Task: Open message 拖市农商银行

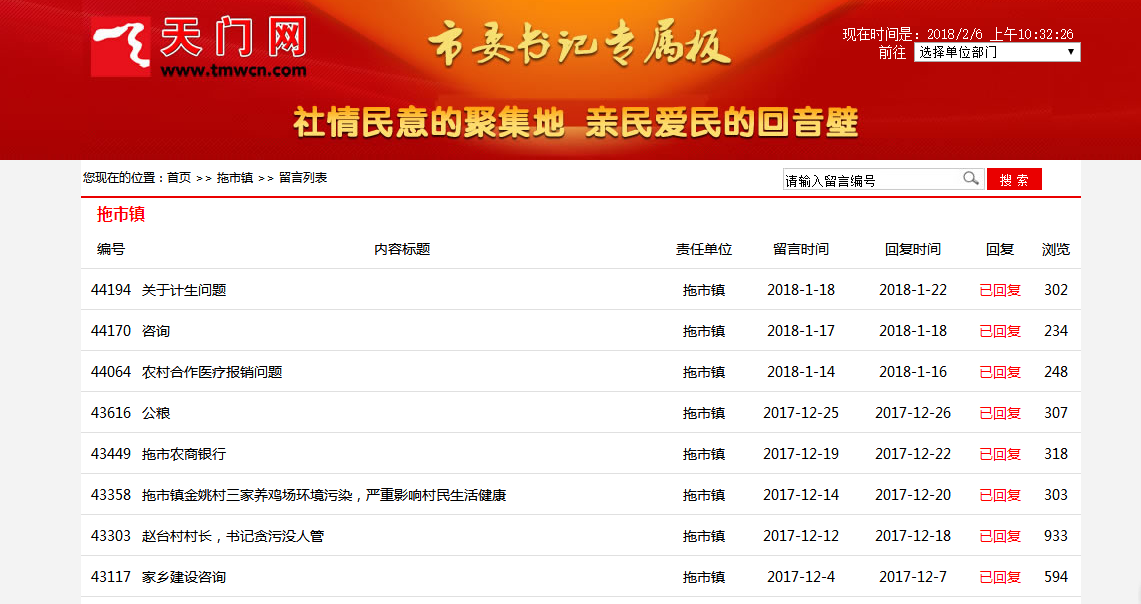Action: [184, 454]
